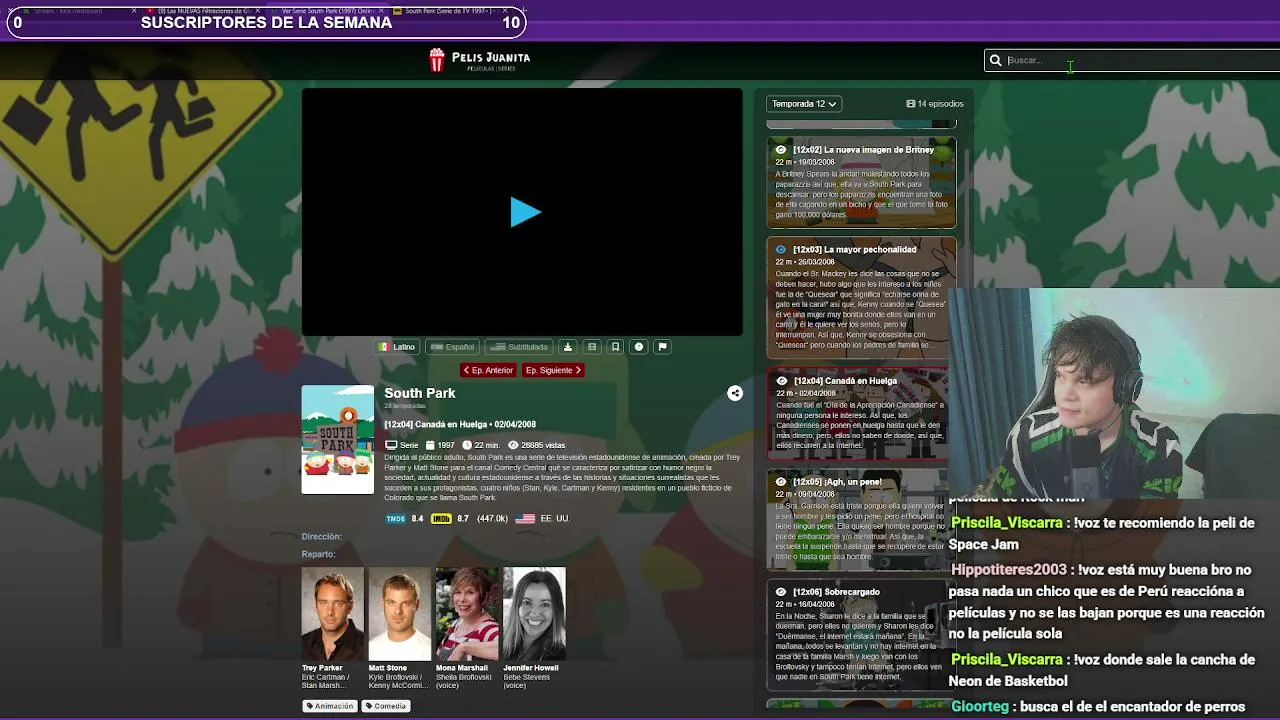Toggle watched eye on episode 12x05

781,482
